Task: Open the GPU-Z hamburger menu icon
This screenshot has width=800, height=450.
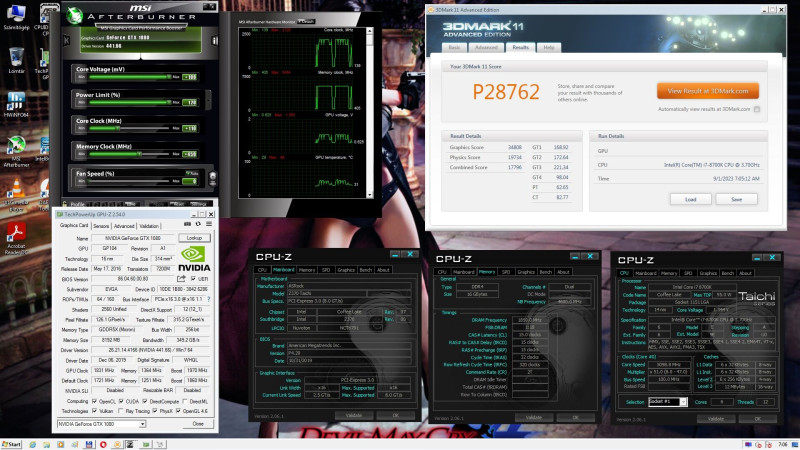Action: tap(209, 224)
